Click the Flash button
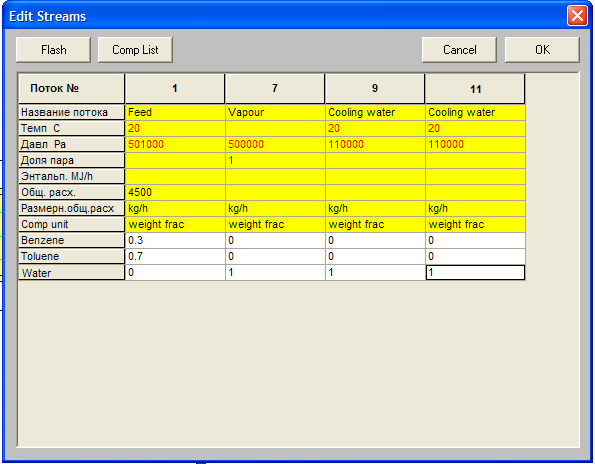The width and height of the screenshot is (595, 464). [x=54, y=50]
